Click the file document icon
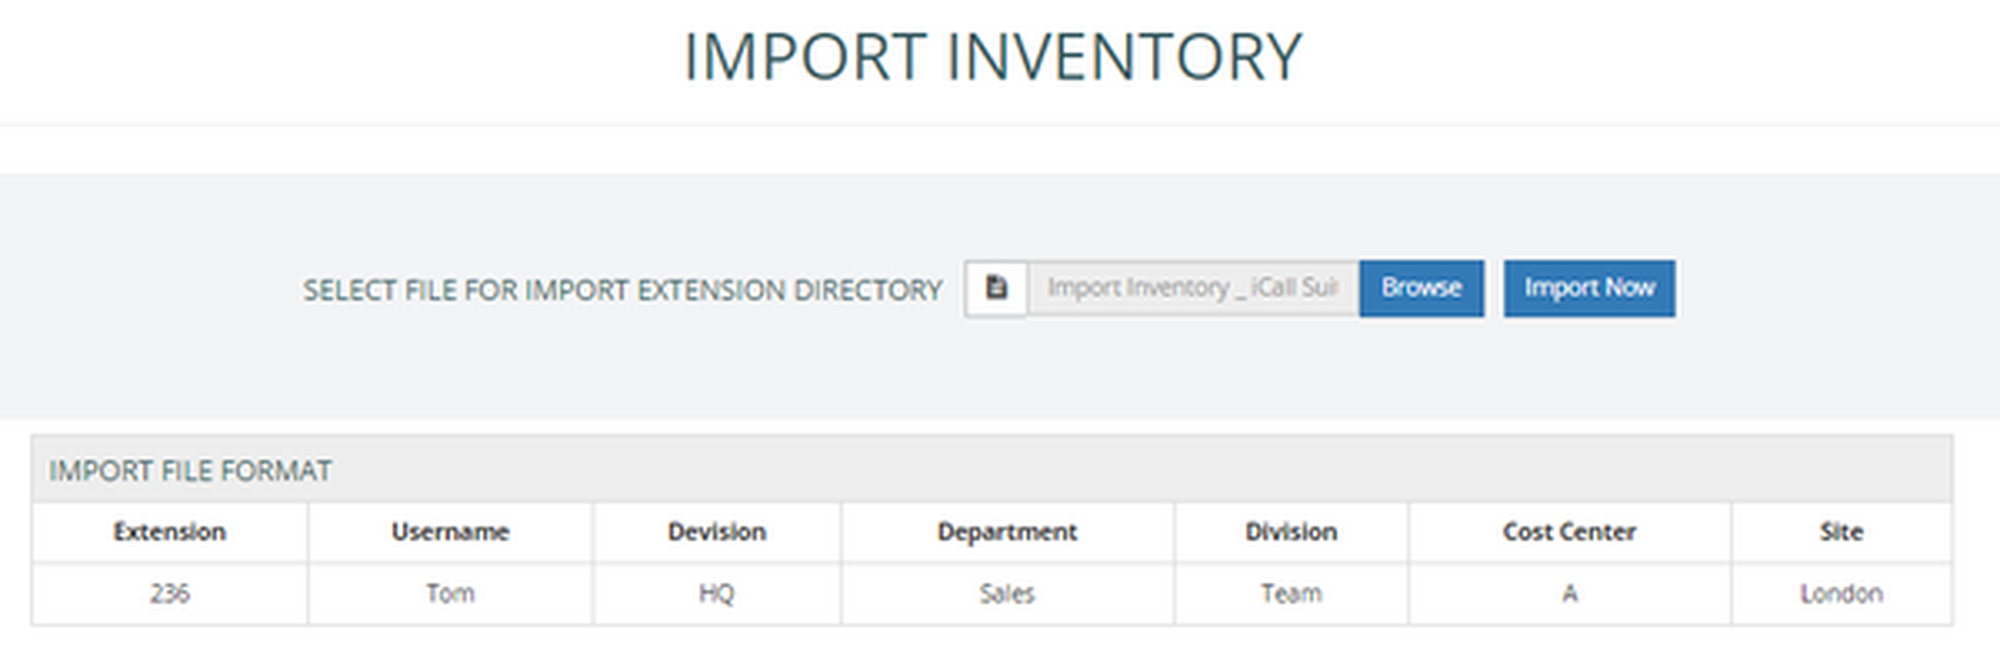The image size is (2000, 657). pyautogui.click(x=996, y=288)
